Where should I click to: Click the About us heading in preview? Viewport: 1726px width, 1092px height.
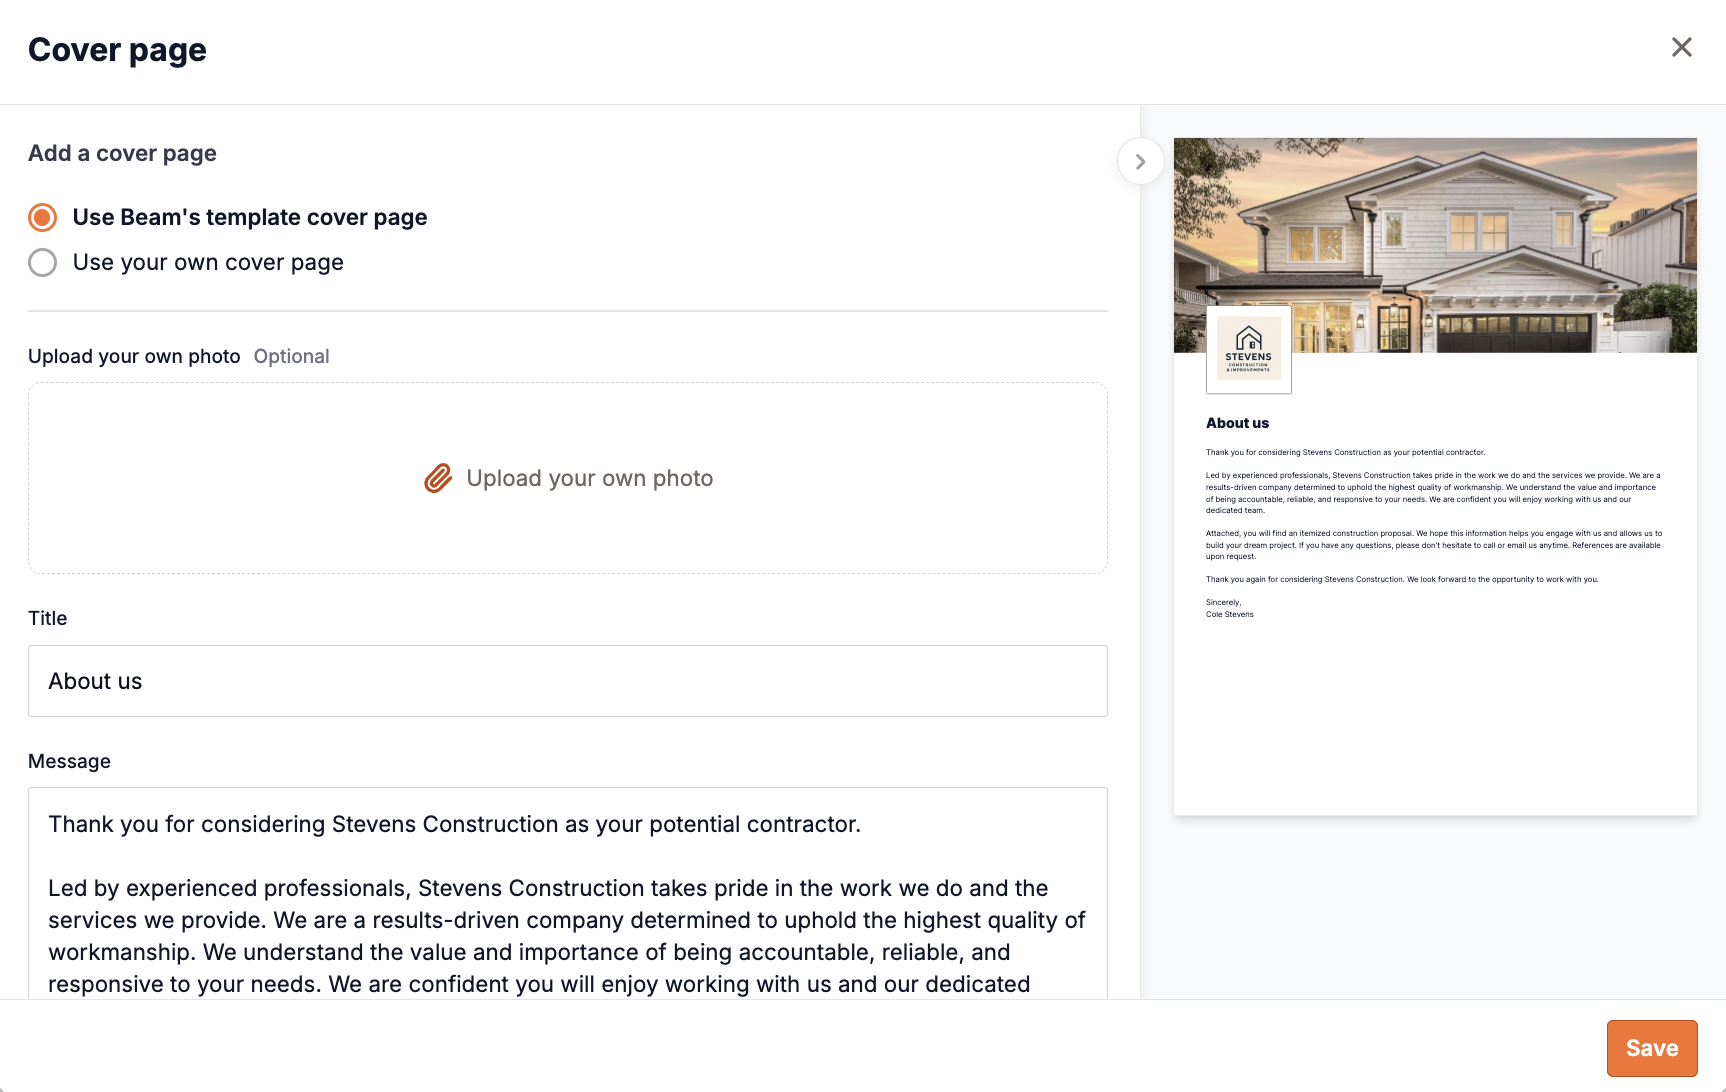click(x=1237, y=423)
